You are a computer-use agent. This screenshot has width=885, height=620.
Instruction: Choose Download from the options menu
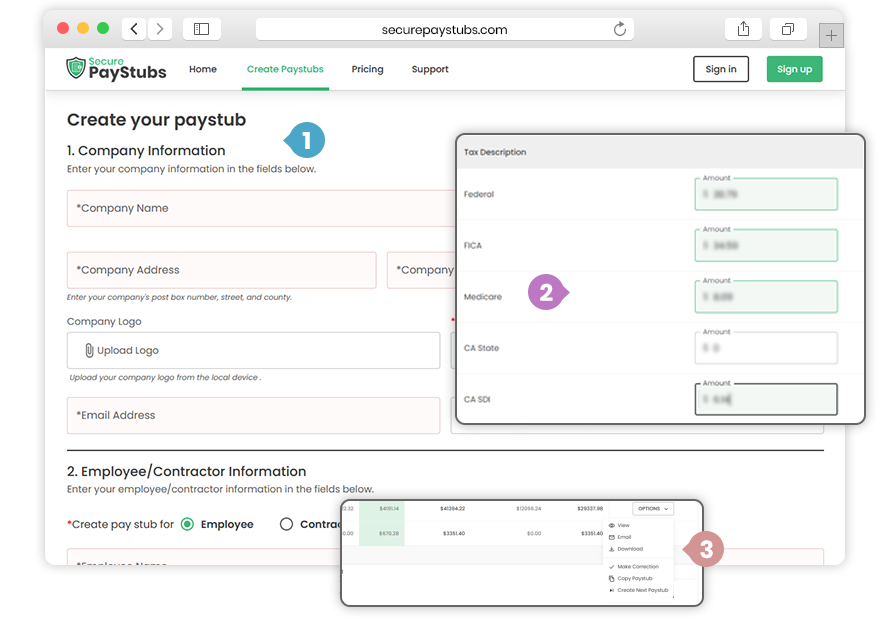tap(629, 549)
